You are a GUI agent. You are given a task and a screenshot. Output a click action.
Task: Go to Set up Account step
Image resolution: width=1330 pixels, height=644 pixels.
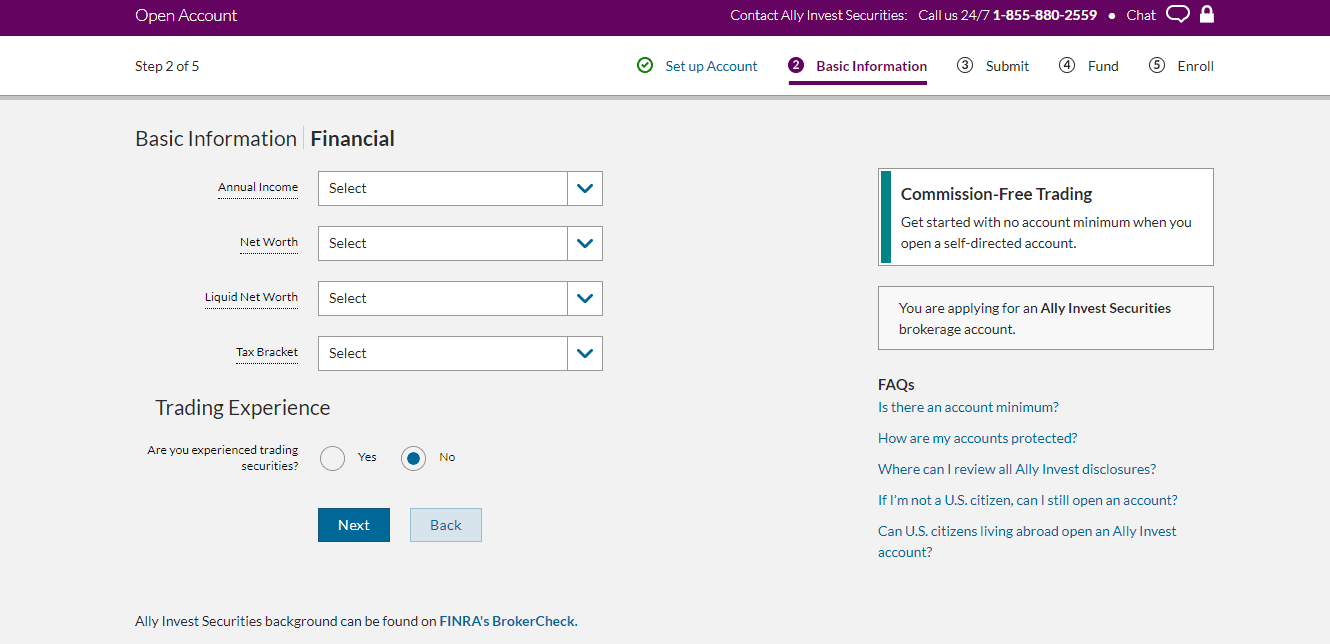pos(711,66)
